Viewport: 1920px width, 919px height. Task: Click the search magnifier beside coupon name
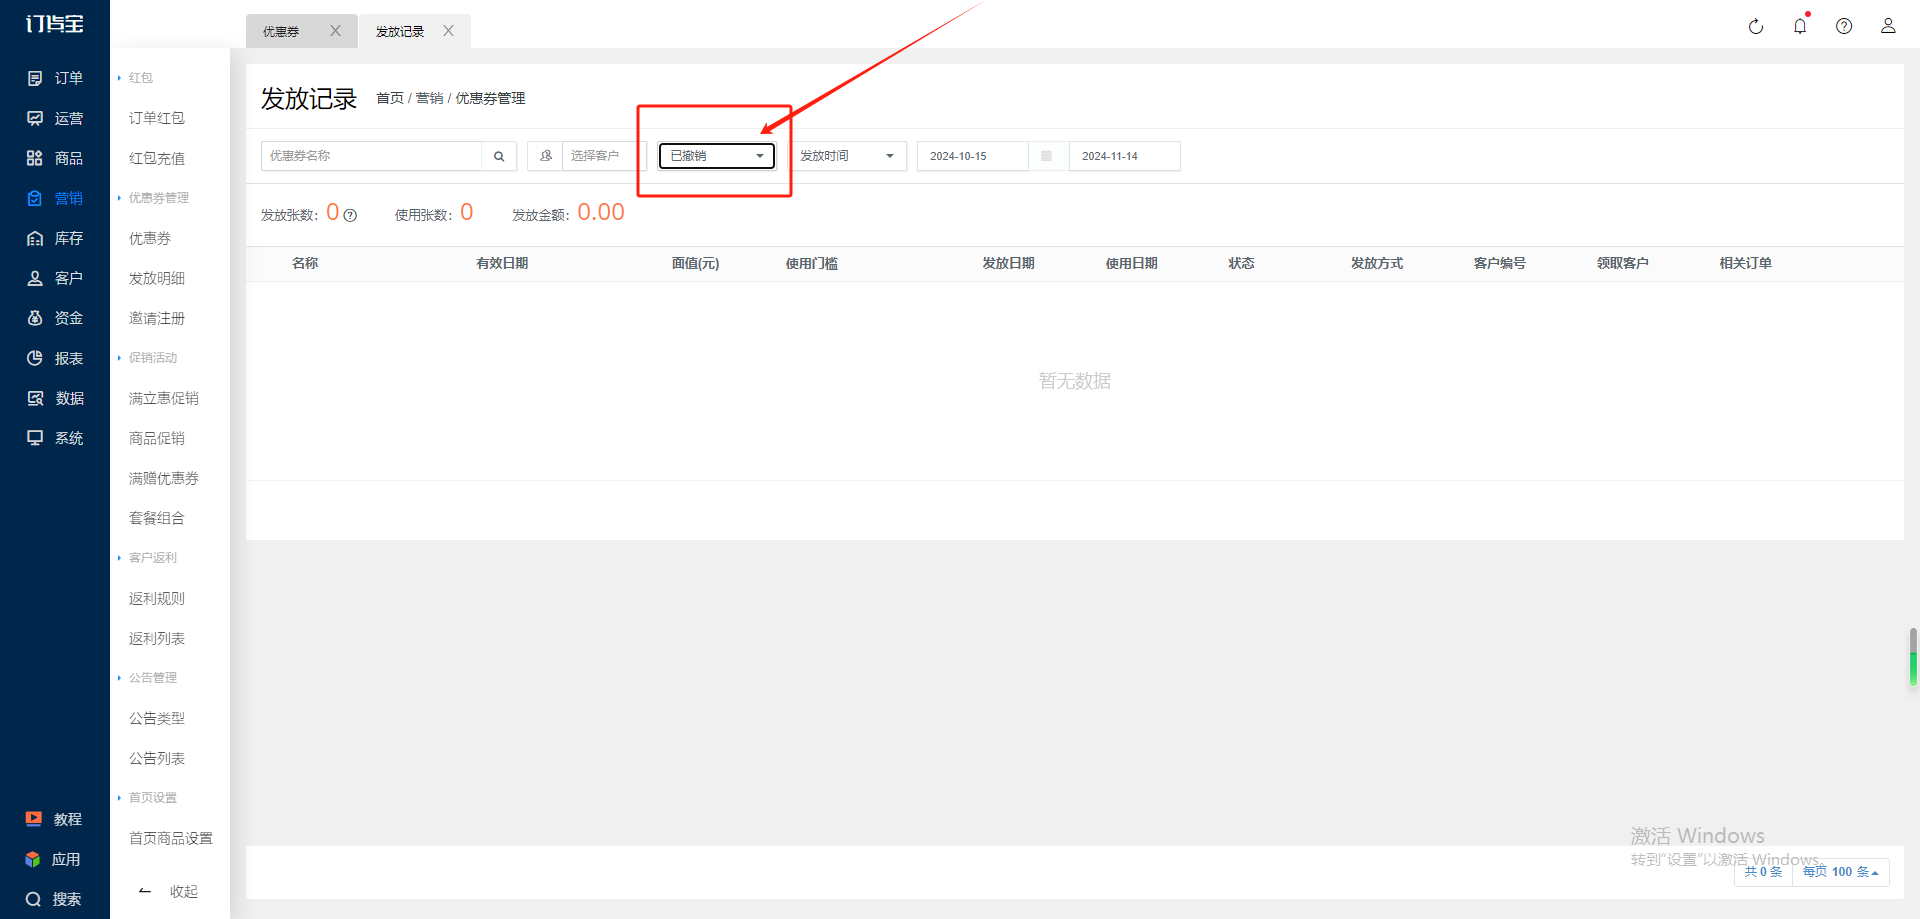[x=499, y=156]
